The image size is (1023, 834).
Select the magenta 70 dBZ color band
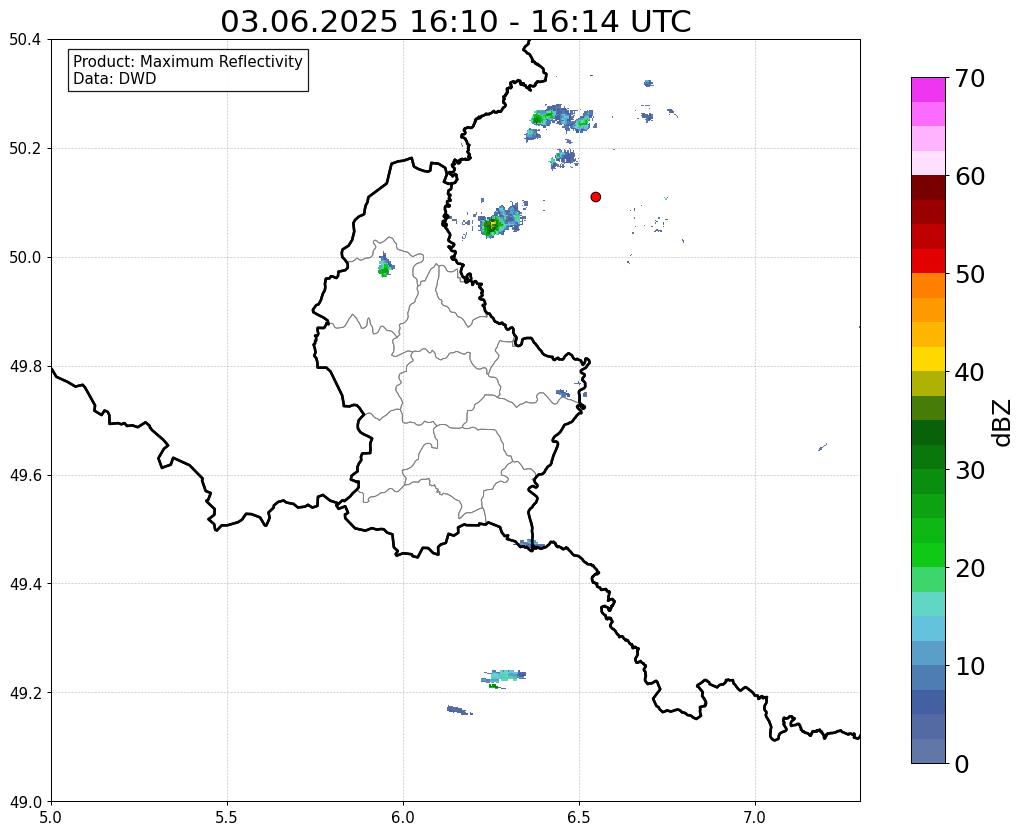point(928,89)
